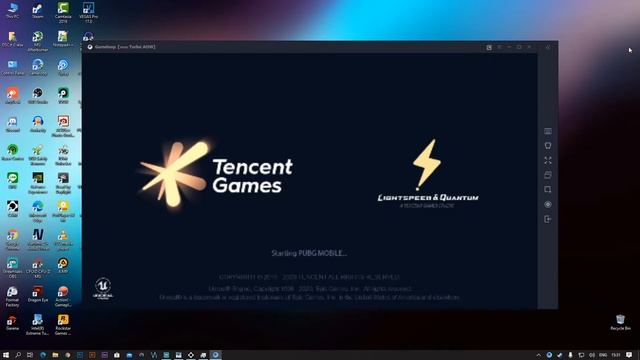Open Windows taskbar search

(18, 355)
